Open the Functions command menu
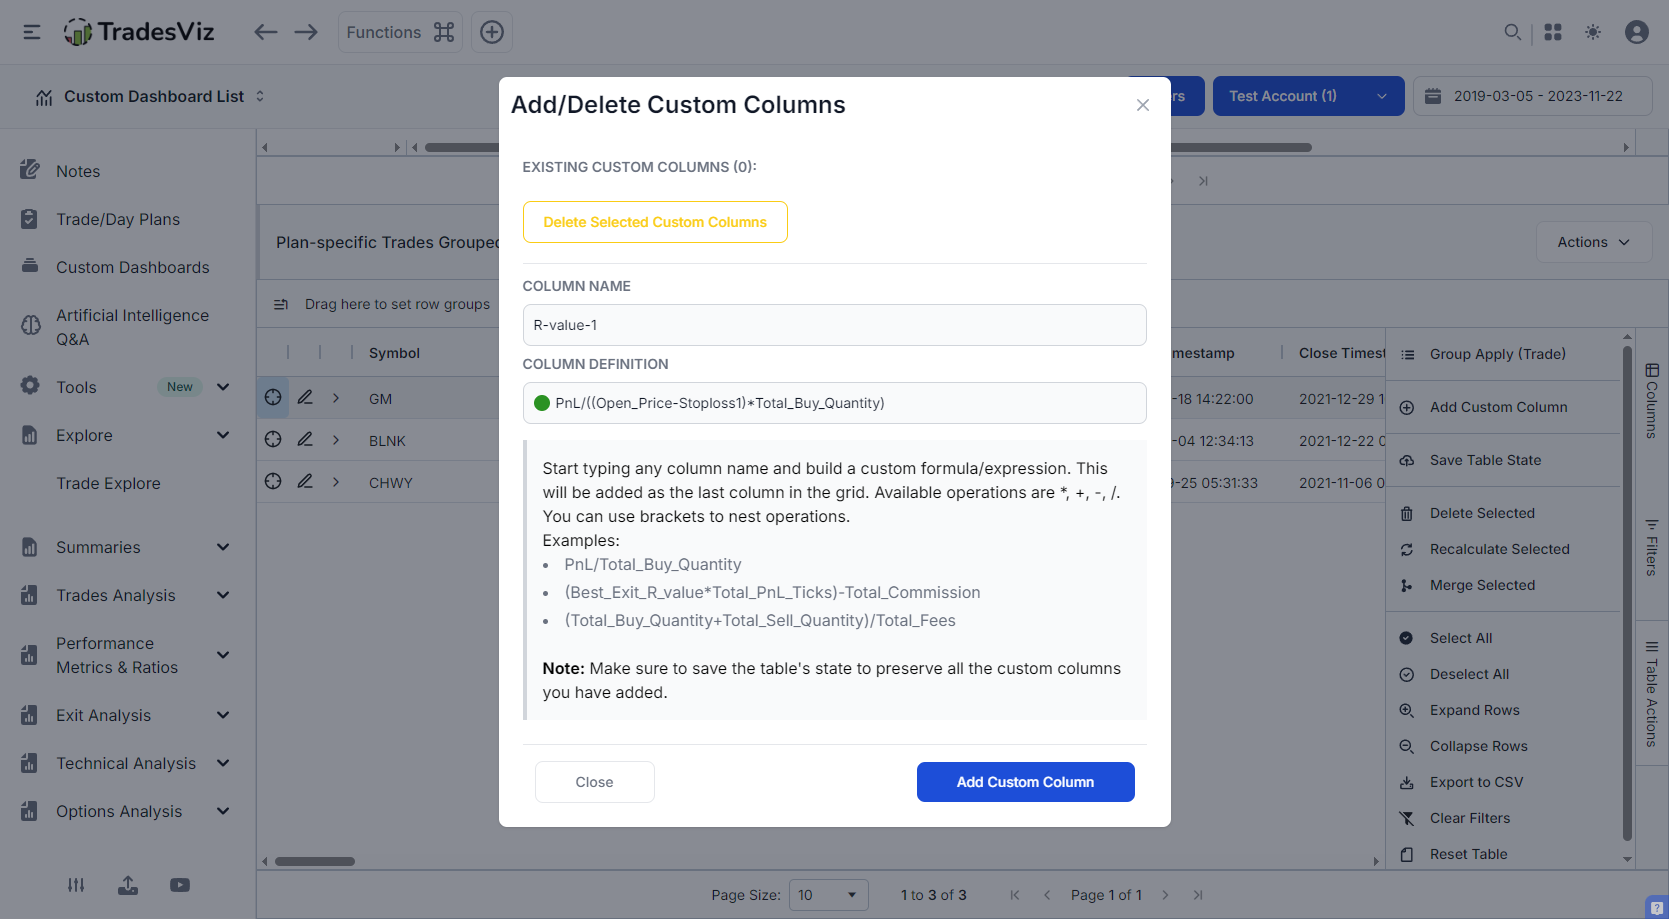Screen dimensions: 1669x919 (x=400, y=32)
